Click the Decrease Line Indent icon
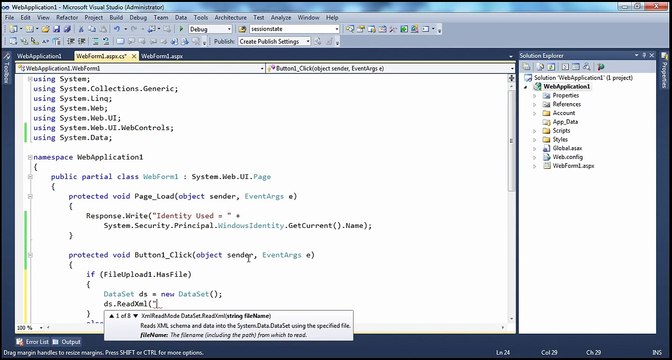This screenshot has width=672, height=360. click(x=71, y=42)
